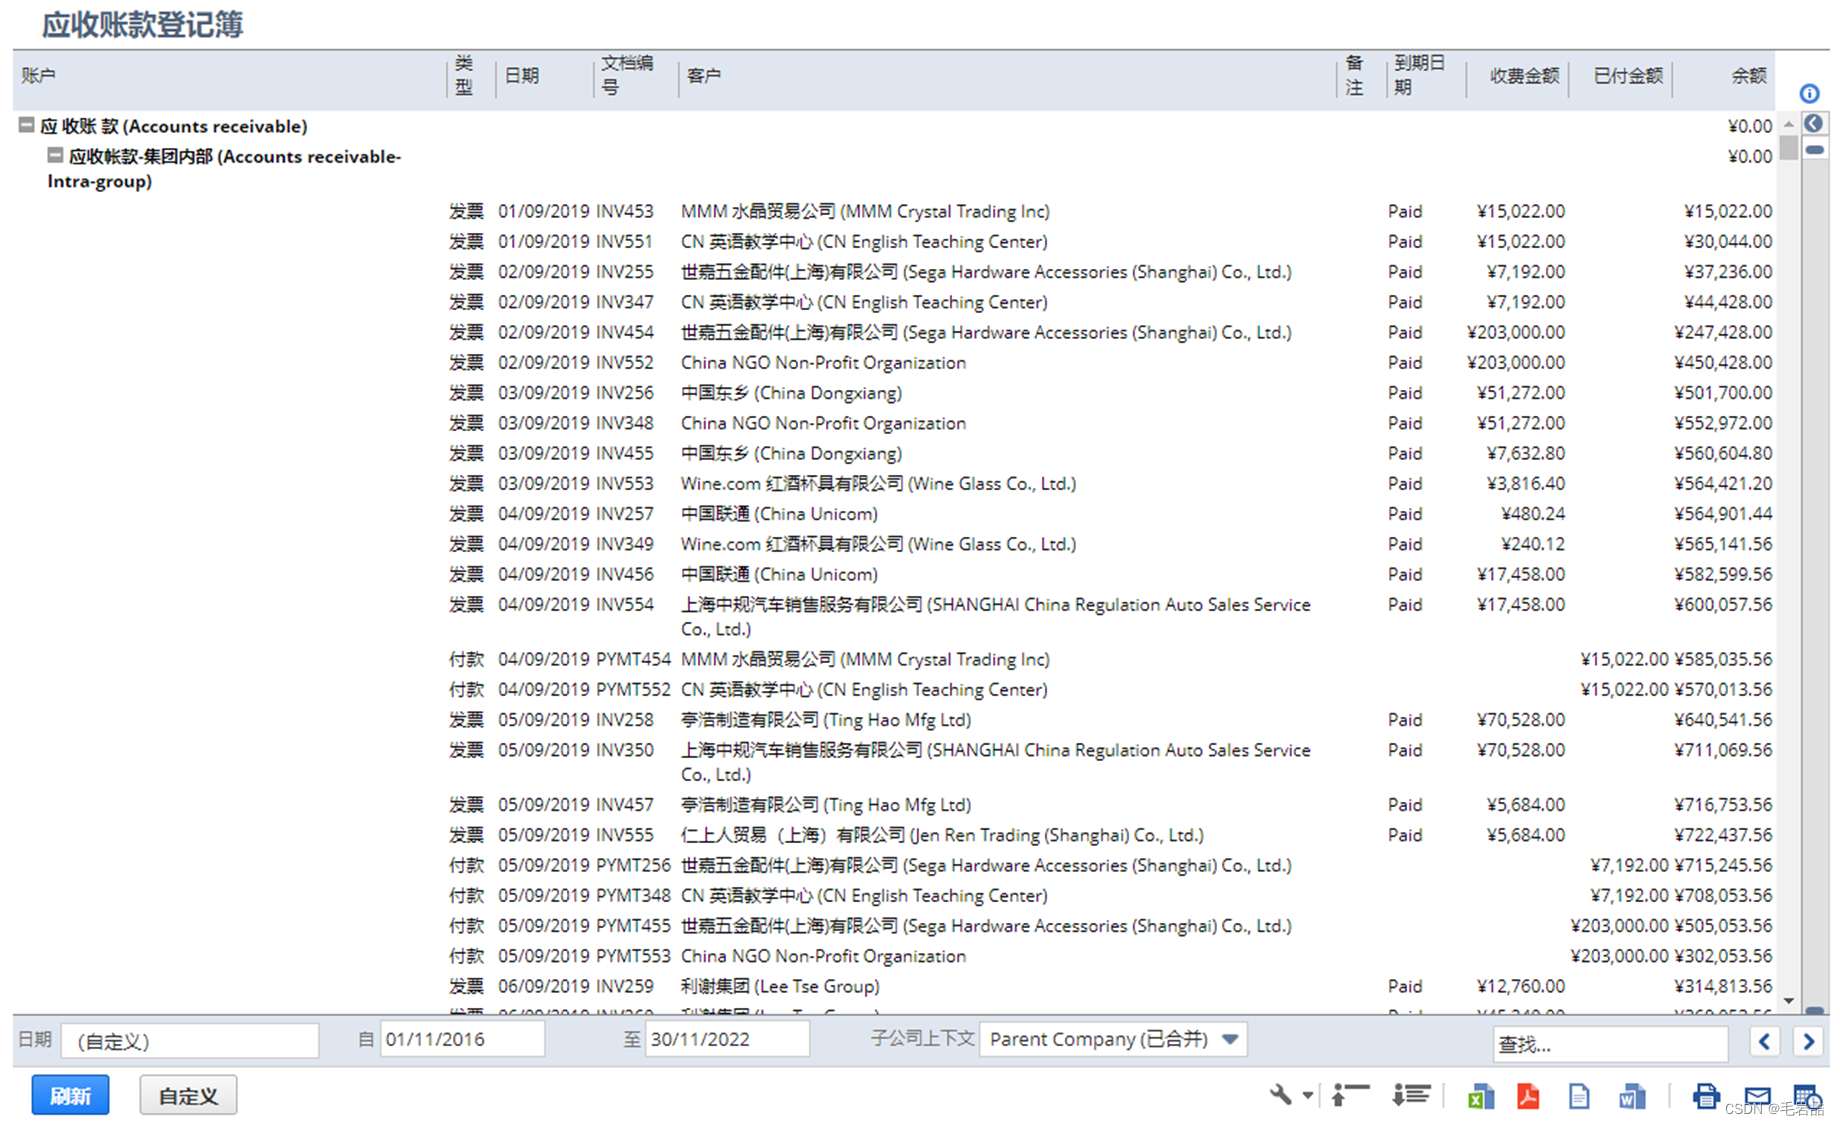This screenshot has width=1840, height=1125.
Task: Edit the end date 30/11/2022 field
Action: click(x=727, y=1039)
